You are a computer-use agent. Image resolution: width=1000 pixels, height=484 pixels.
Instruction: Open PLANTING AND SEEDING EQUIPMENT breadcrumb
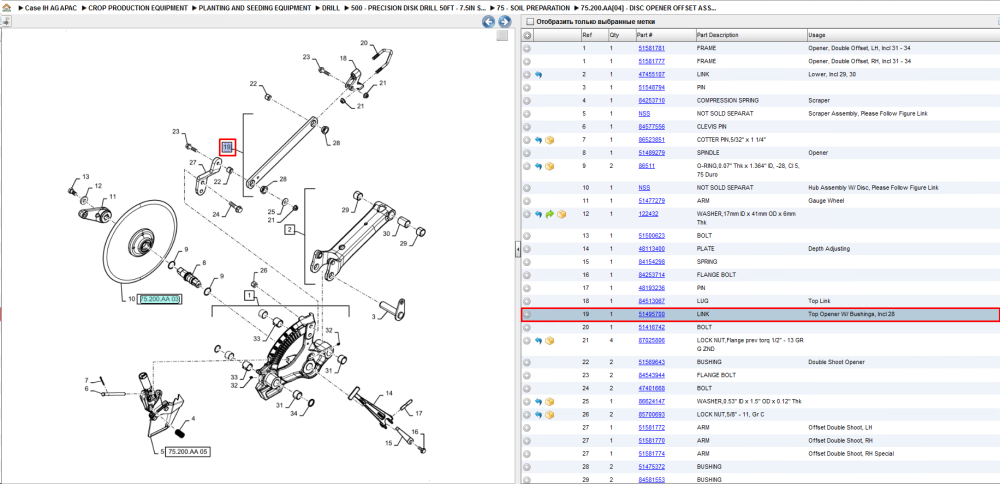coord(255,9)
